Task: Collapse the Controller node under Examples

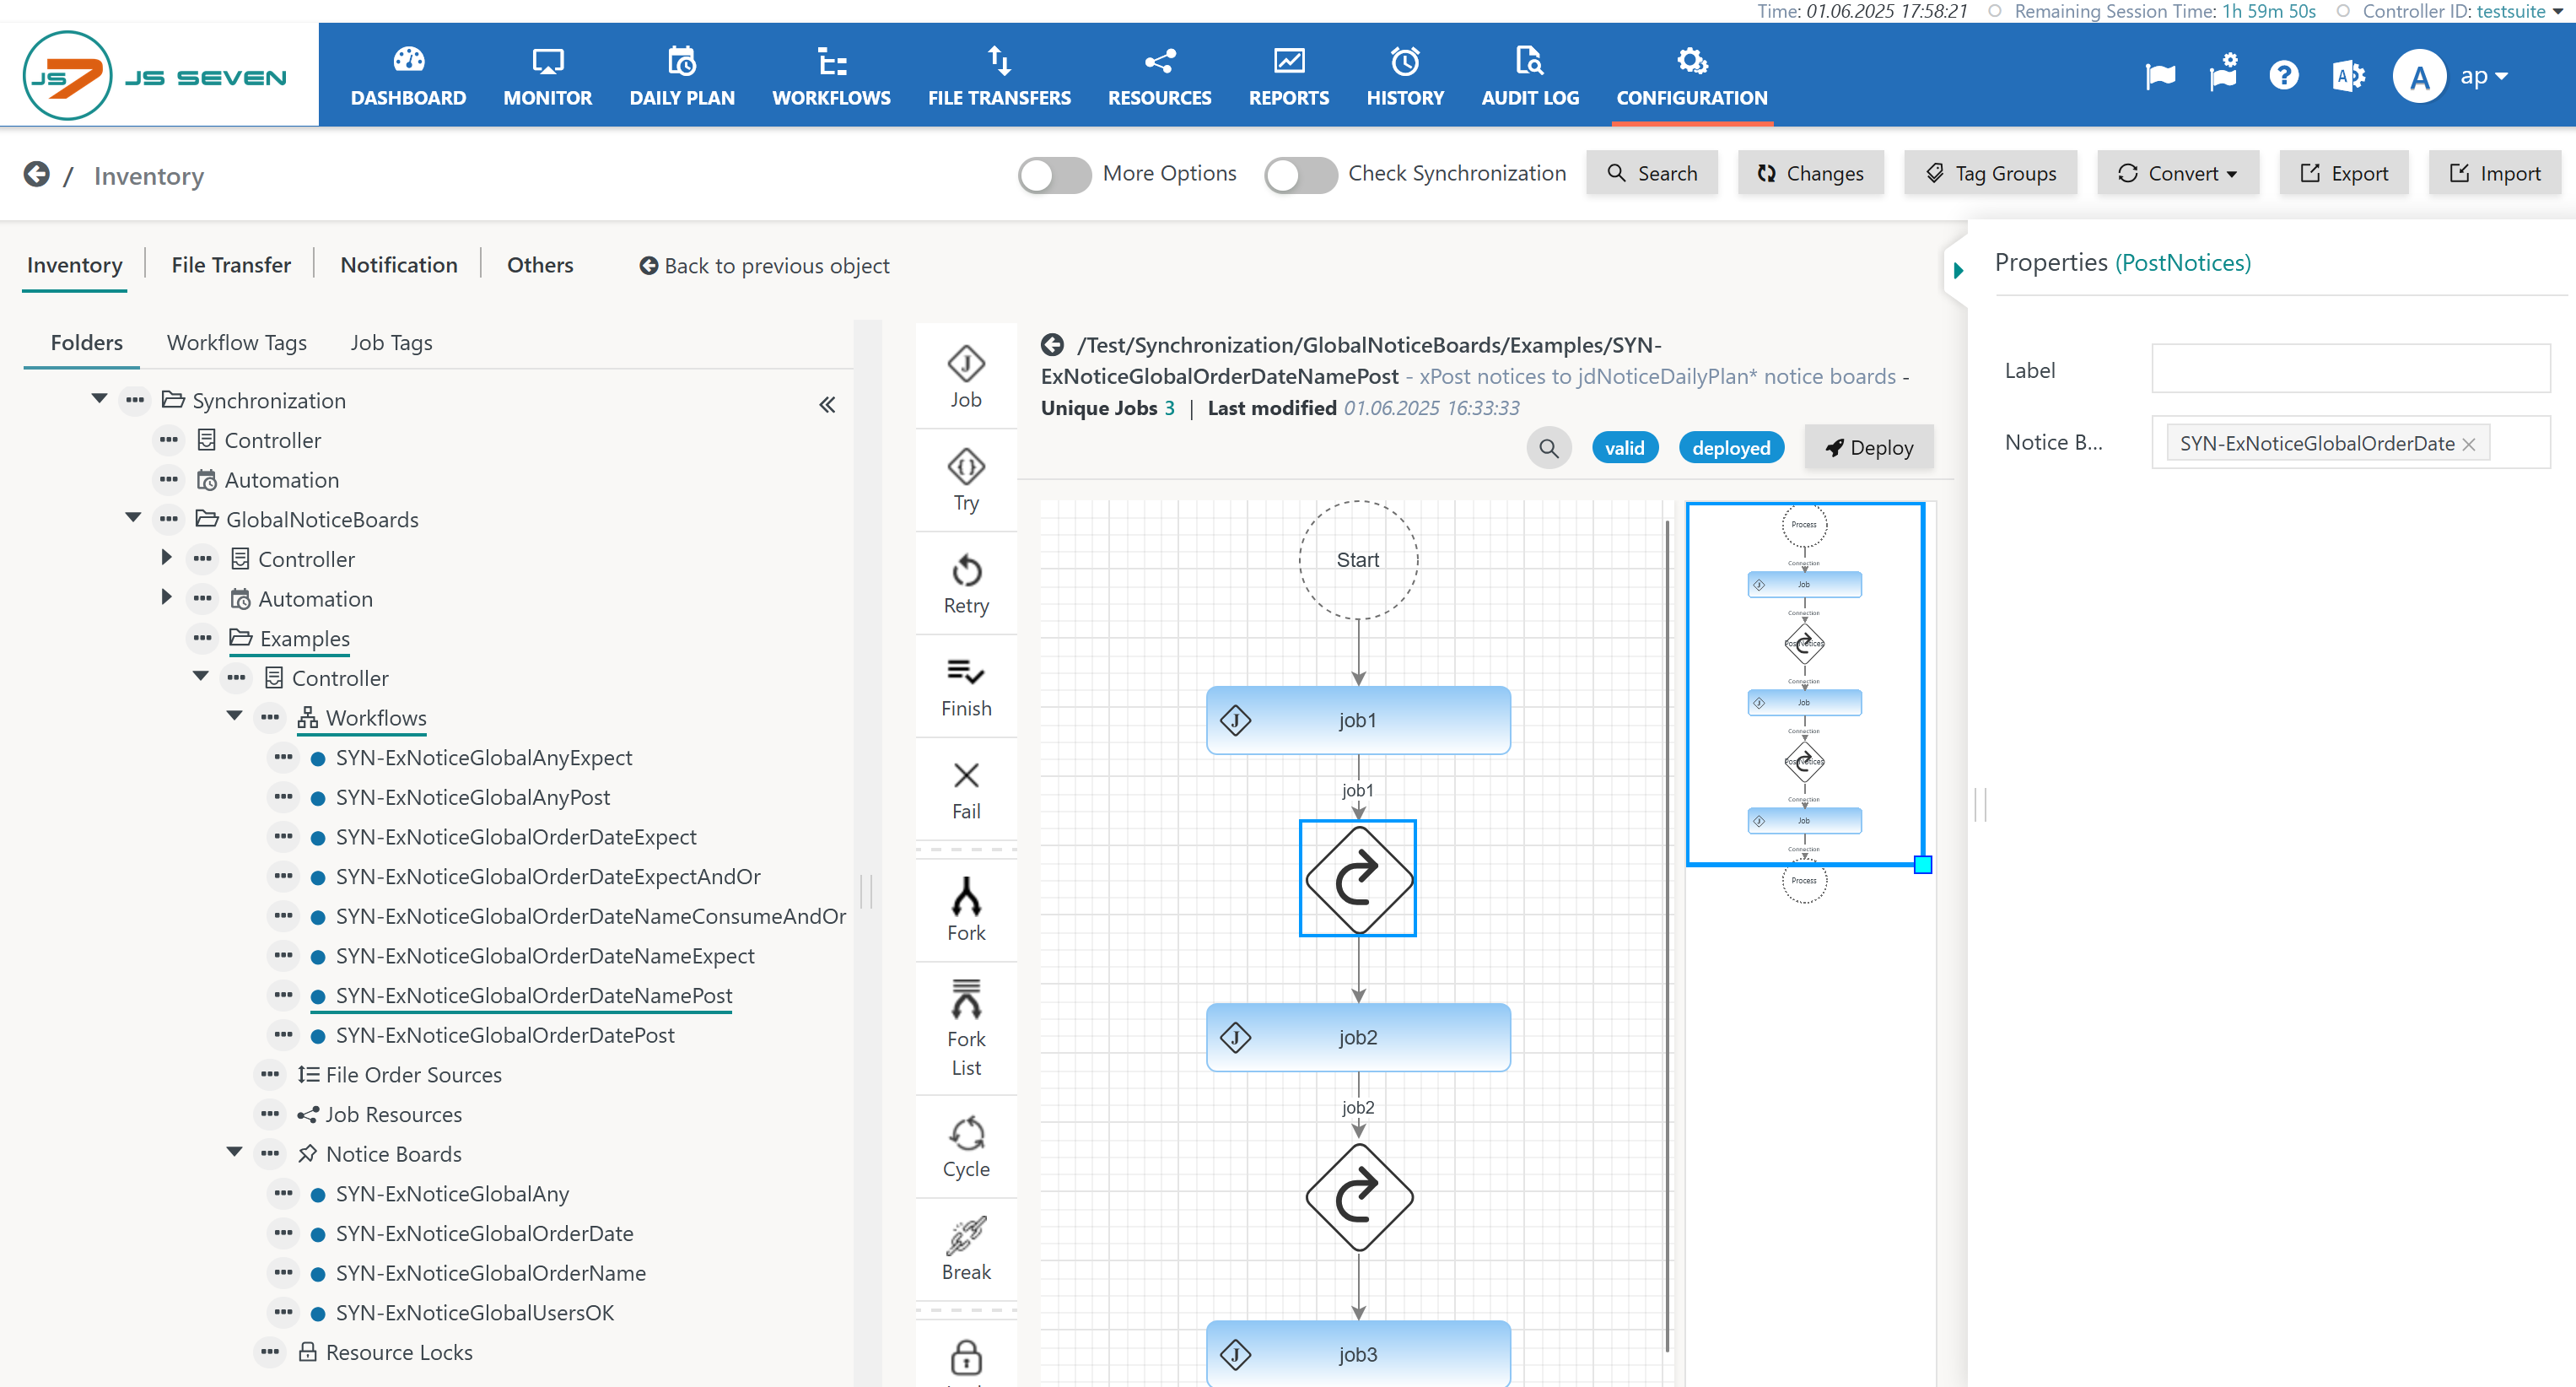Action: pos(201,676)
